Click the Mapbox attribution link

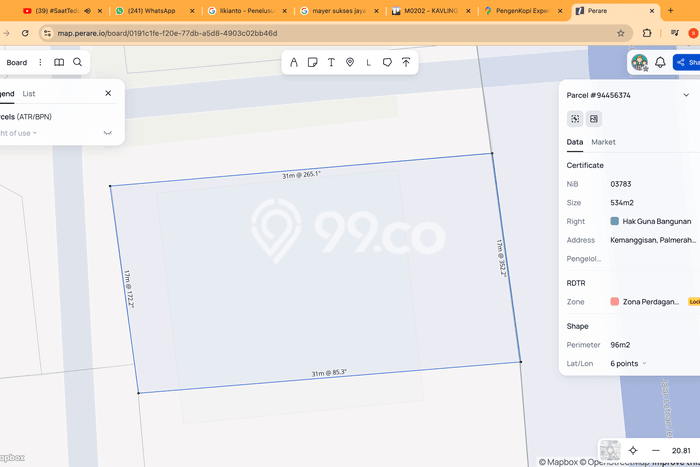tap(558, 462)
